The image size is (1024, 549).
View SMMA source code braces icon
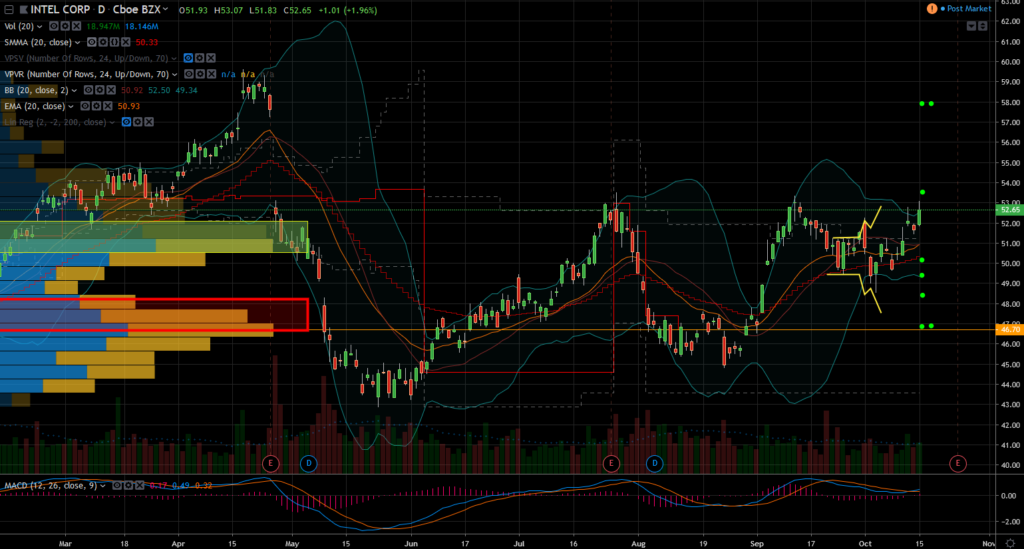114,42
